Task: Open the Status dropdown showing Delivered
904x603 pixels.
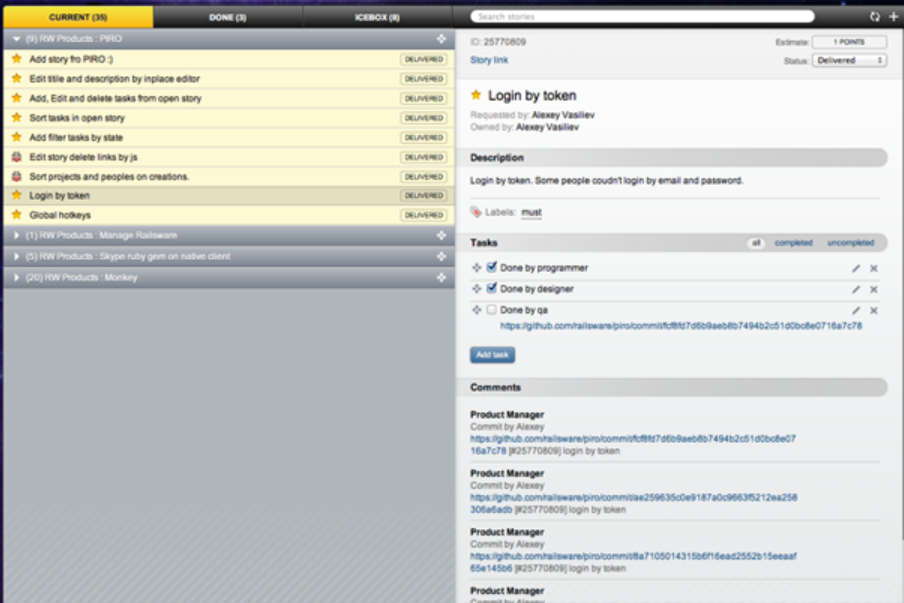Action: (849, 60)
